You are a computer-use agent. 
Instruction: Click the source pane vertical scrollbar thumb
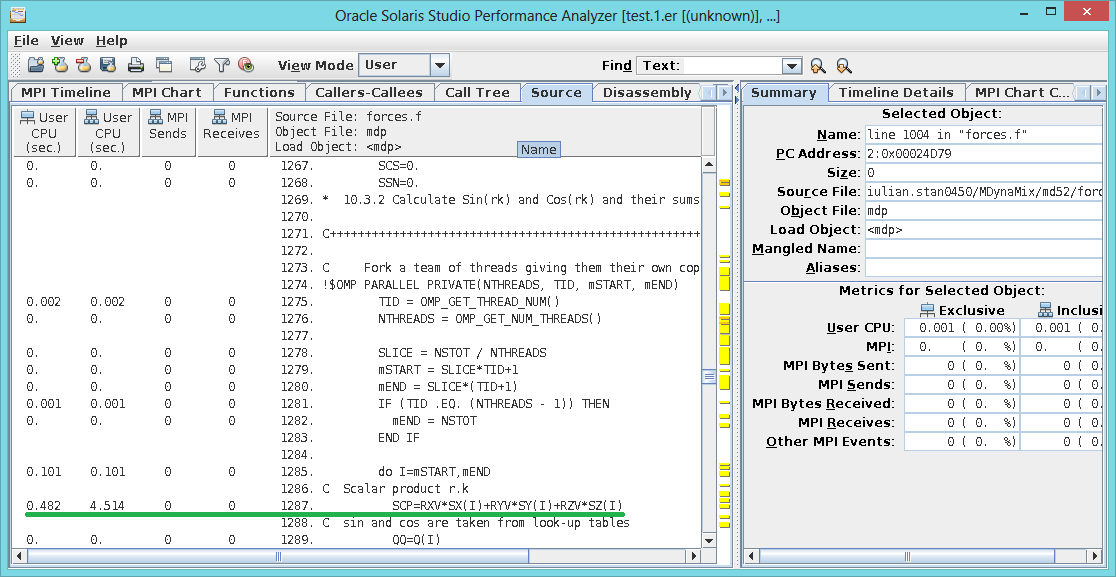[709, 377]
